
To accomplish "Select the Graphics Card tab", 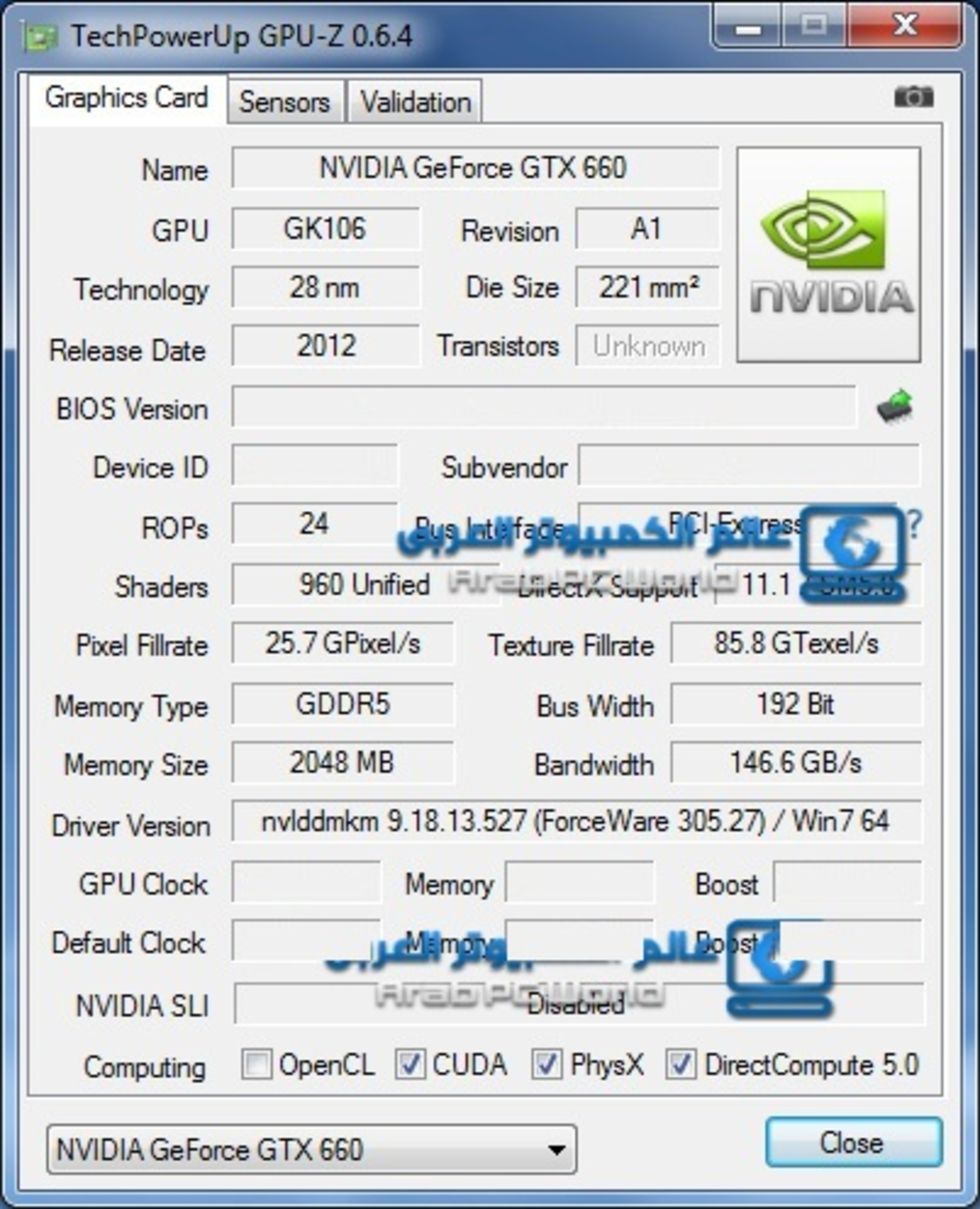I will 127,98.
